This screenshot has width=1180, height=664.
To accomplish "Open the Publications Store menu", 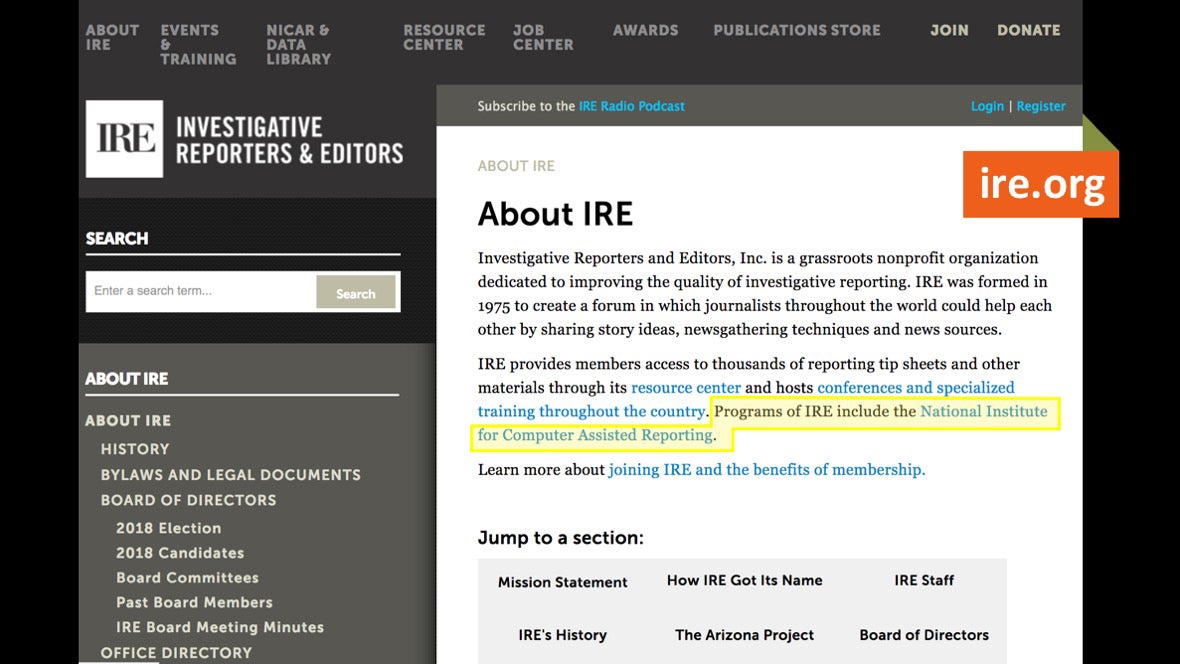I will pos(796,30).
